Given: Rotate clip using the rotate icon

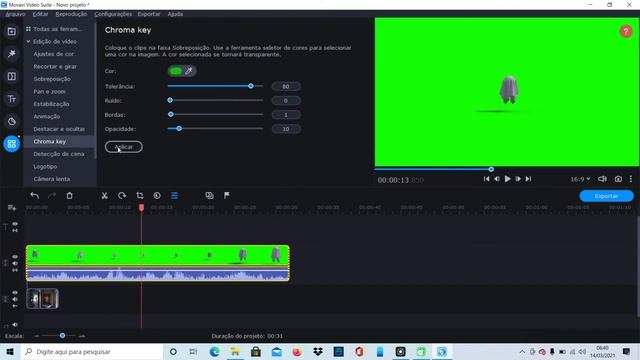Looking at the screenshot, I should point(122,196).
